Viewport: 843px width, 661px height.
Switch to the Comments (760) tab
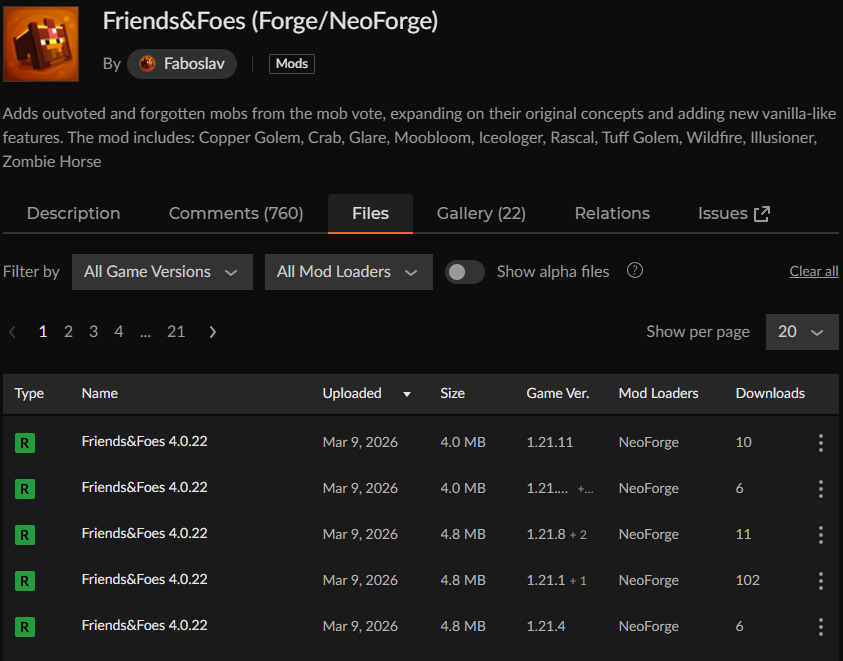[x=236, y=213]
